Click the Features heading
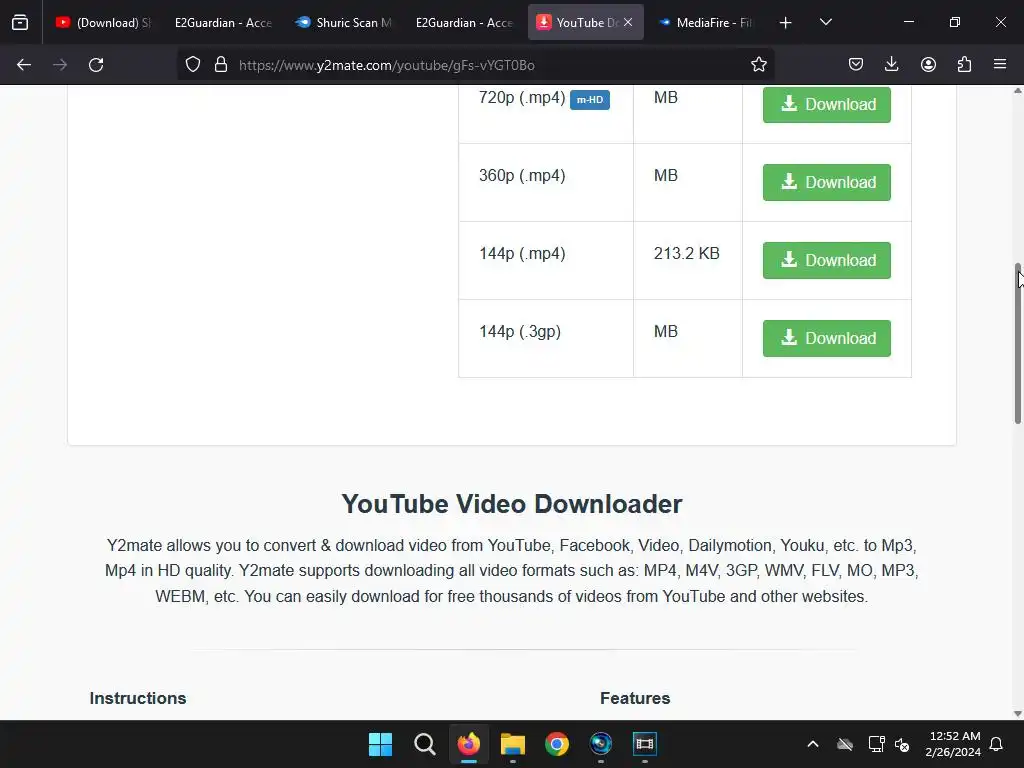The image size is (1024, 768). 635,698
